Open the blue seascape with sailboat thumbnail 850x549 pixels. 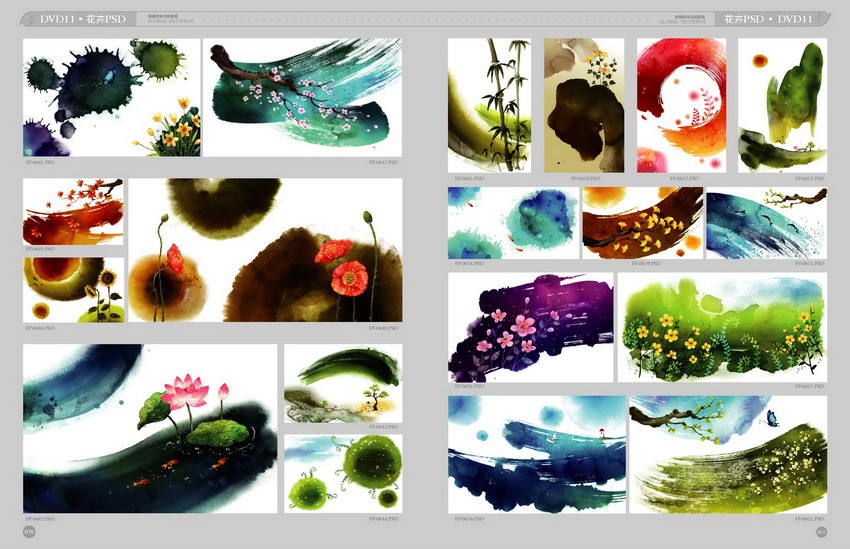(x=537, y=454)
